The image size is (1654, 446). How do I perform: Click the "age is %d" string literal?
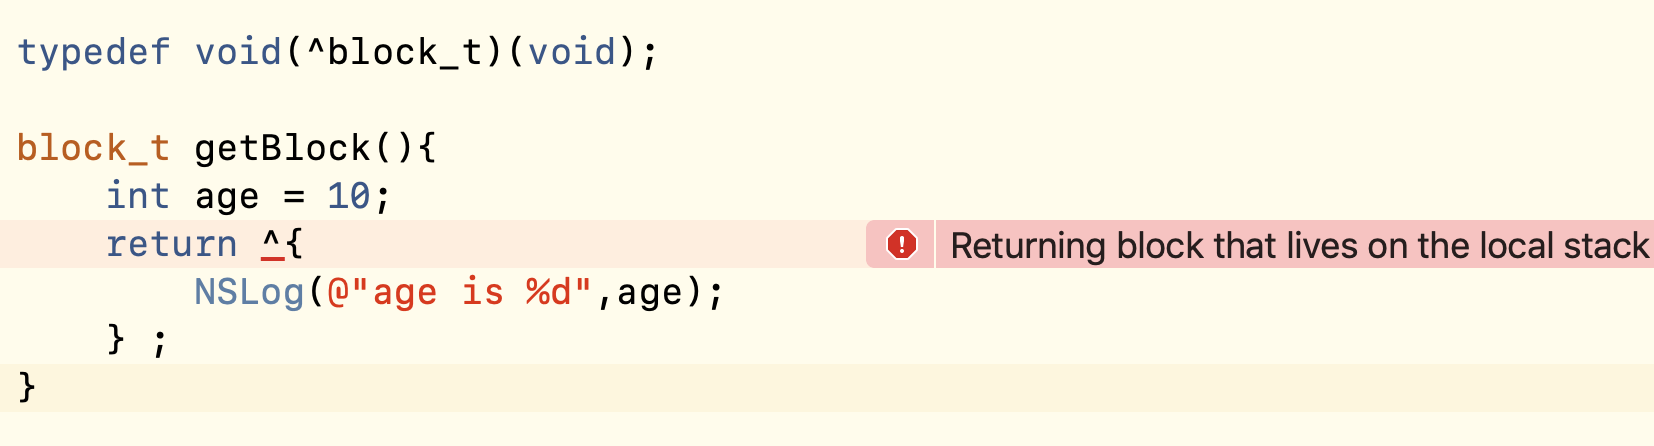click(x=460, y=292)
